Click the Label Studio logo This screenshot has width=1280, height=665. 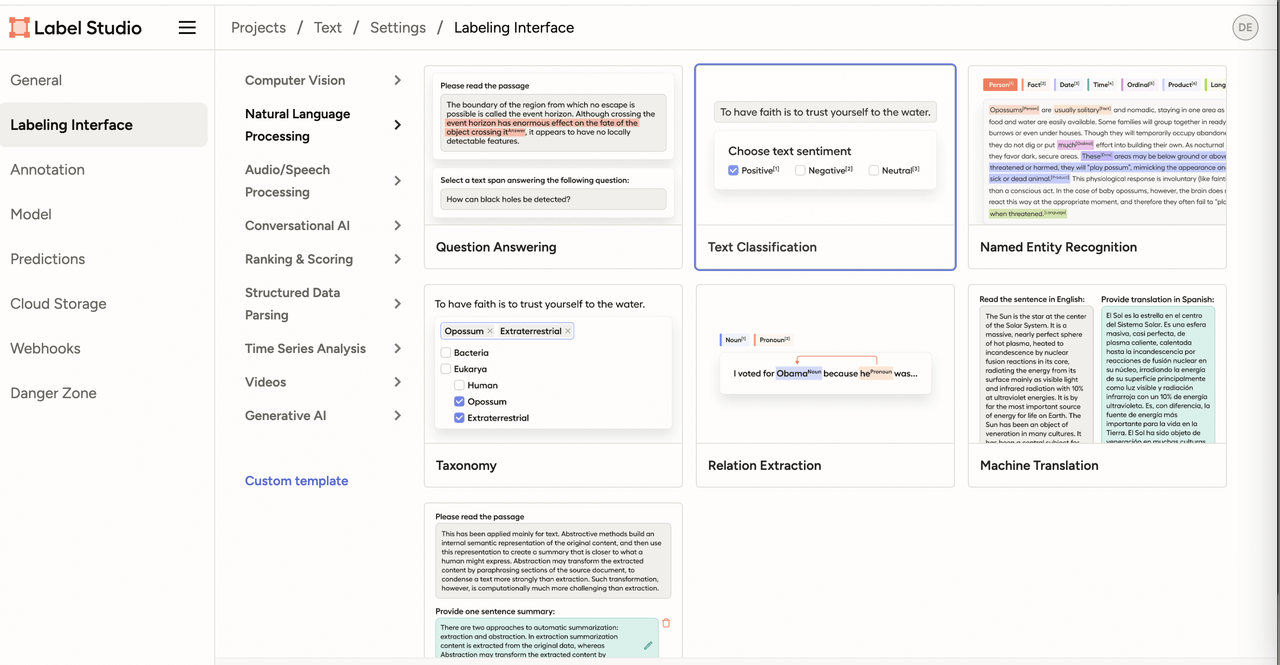coord(75,28)
